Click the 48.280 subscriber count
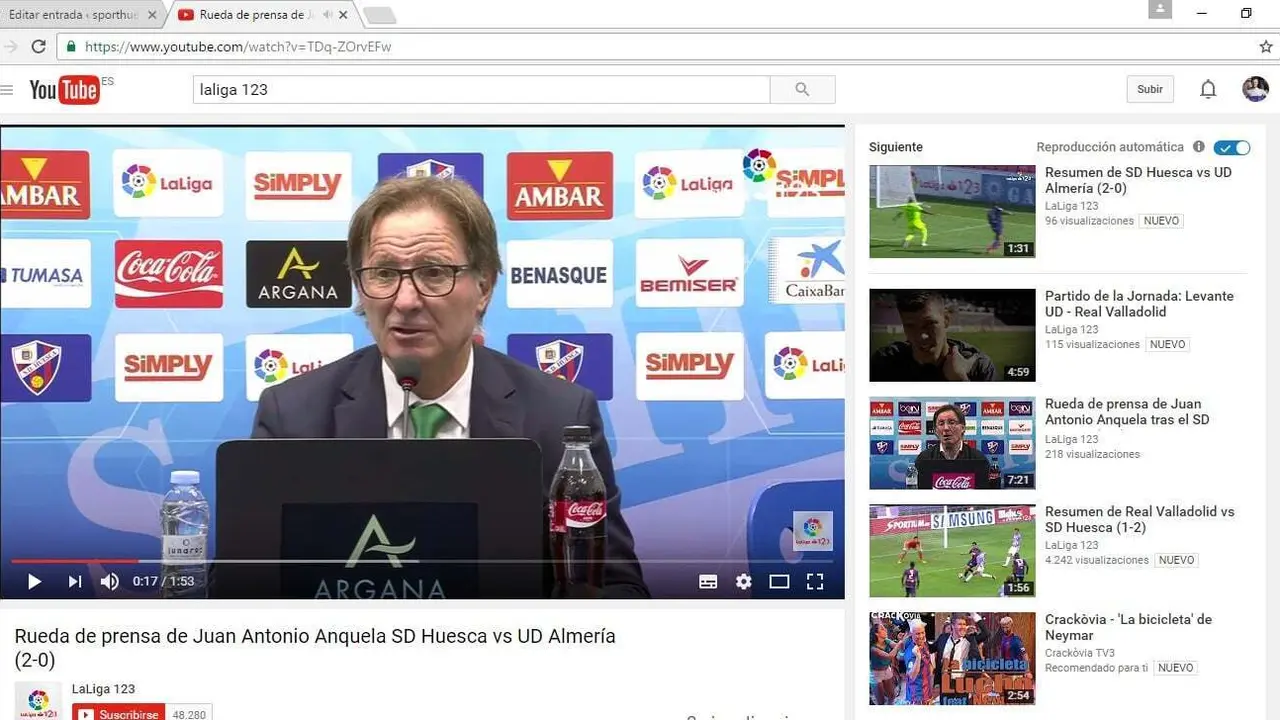The height and width of the screenshot is (720, 1280). click(190, 714)
